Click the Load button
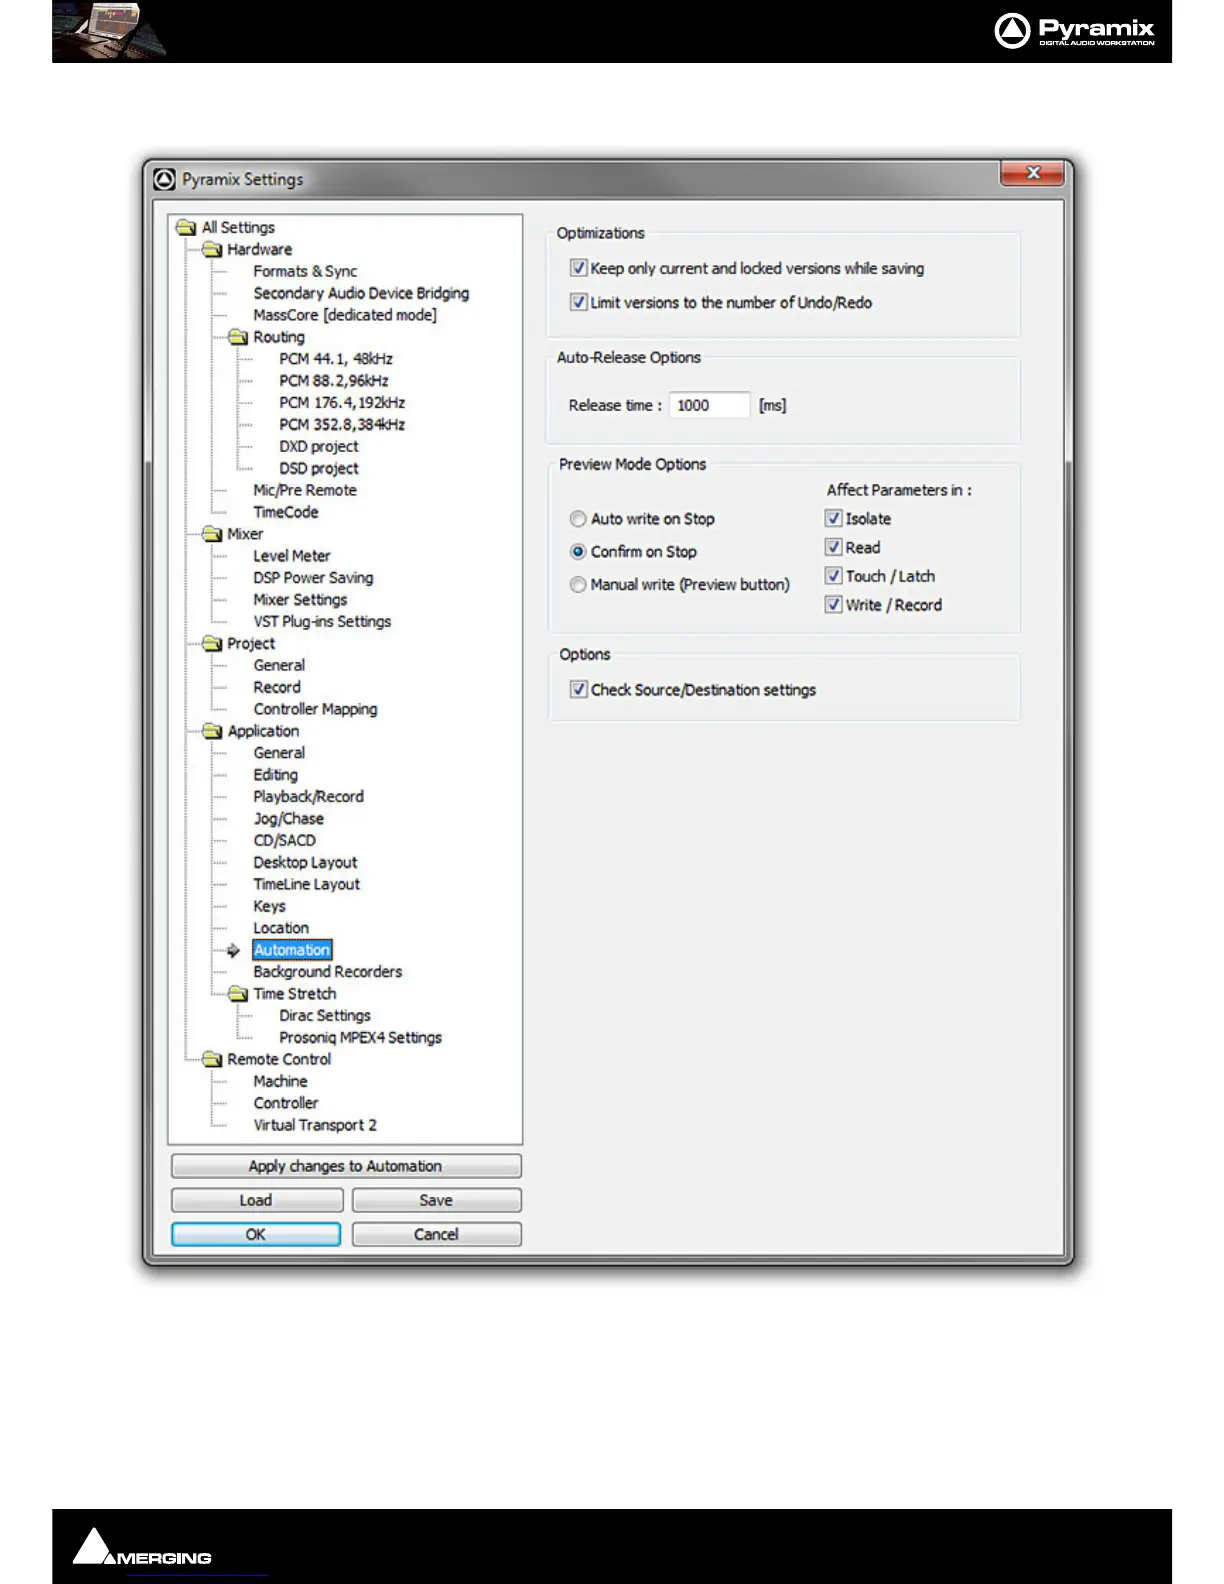1224x1584 pixels. pyautogui.click(x=256, y=1200)
